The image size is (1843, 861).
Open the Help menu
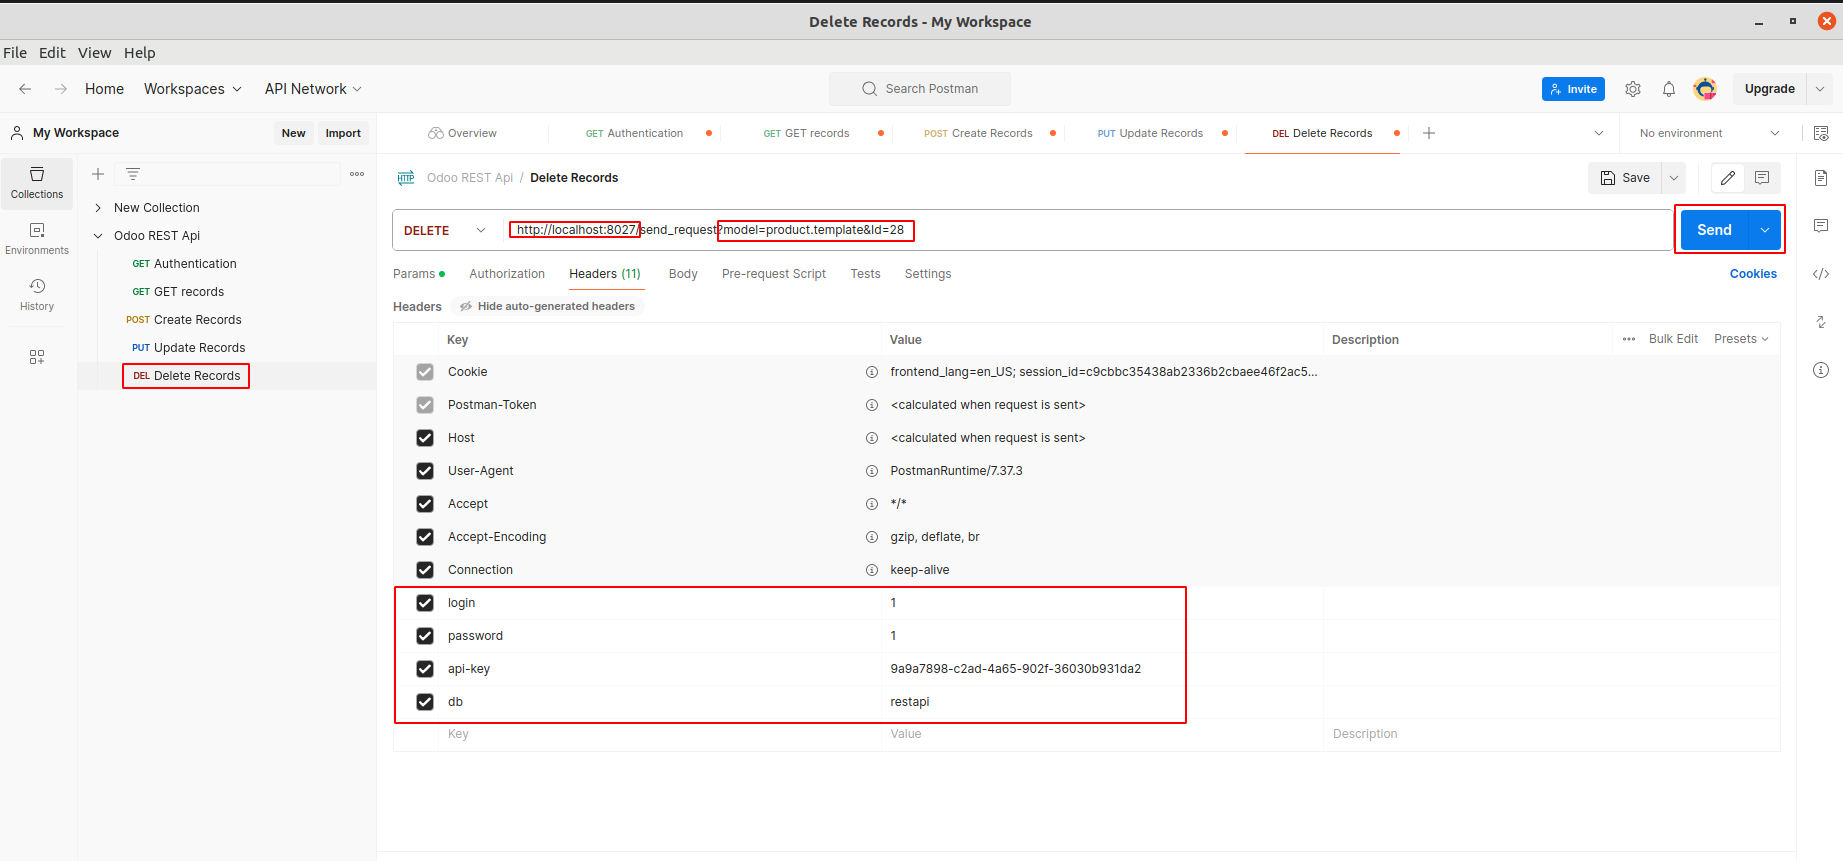pyautogui.click(x=140, y=53)
